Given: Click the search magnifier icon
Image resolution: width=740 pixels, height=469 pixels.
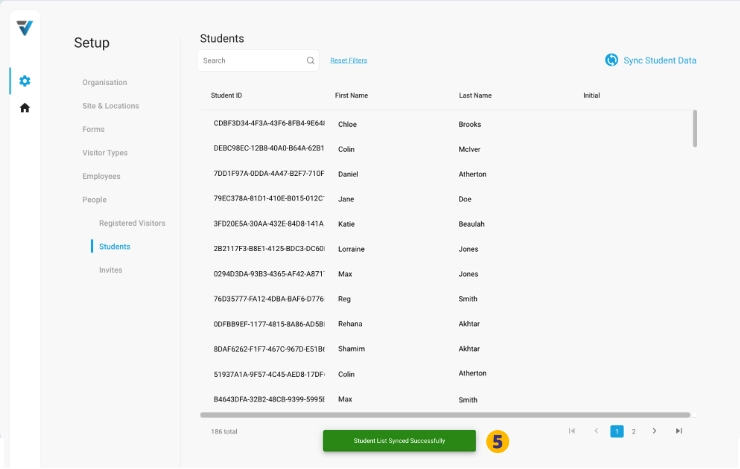Looking at the screenshot, I should [310, 61].
